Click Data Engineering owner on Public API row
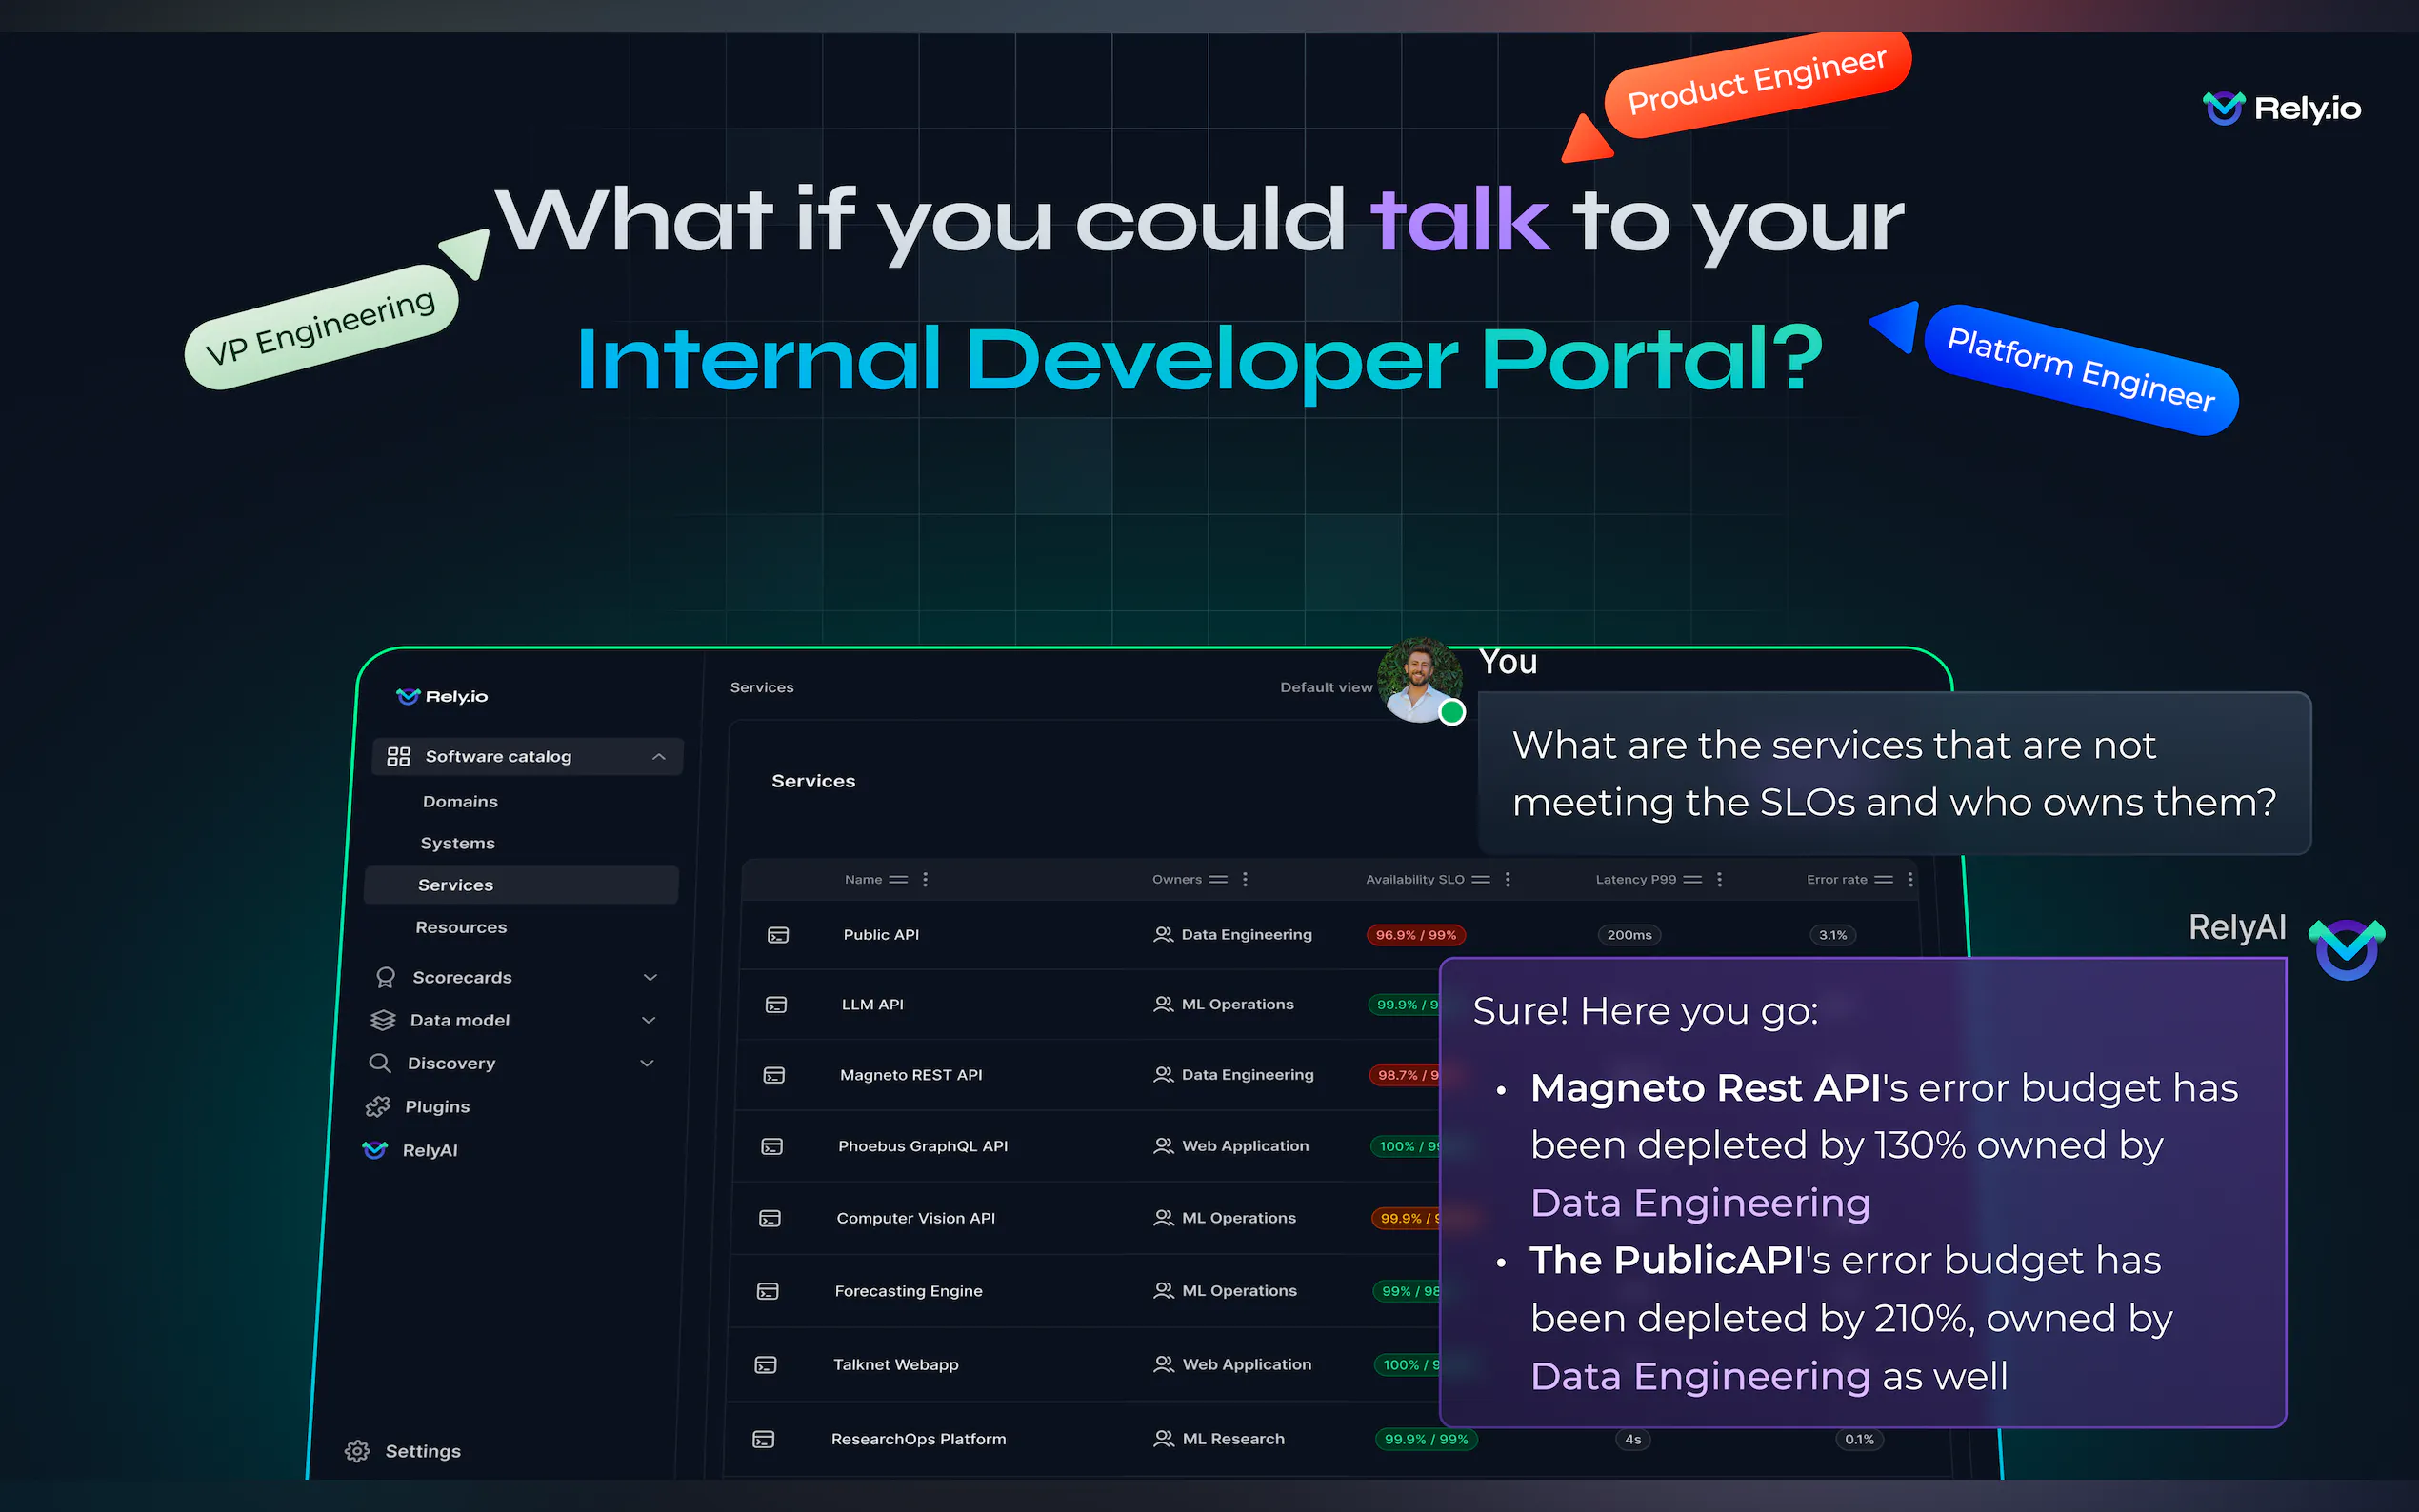 click(x=1246, y=935)
